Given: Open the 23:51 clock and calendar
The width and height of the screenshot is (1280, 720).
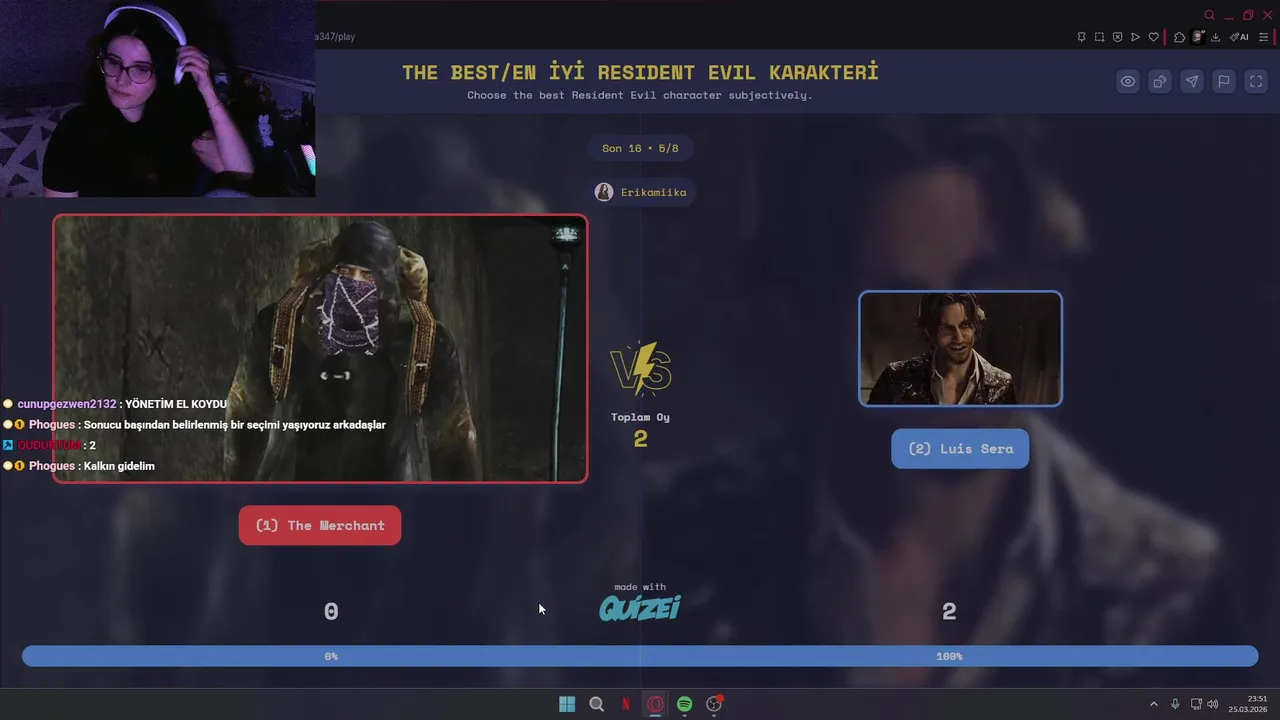Looking at the screenshot, I should 1249,704.
